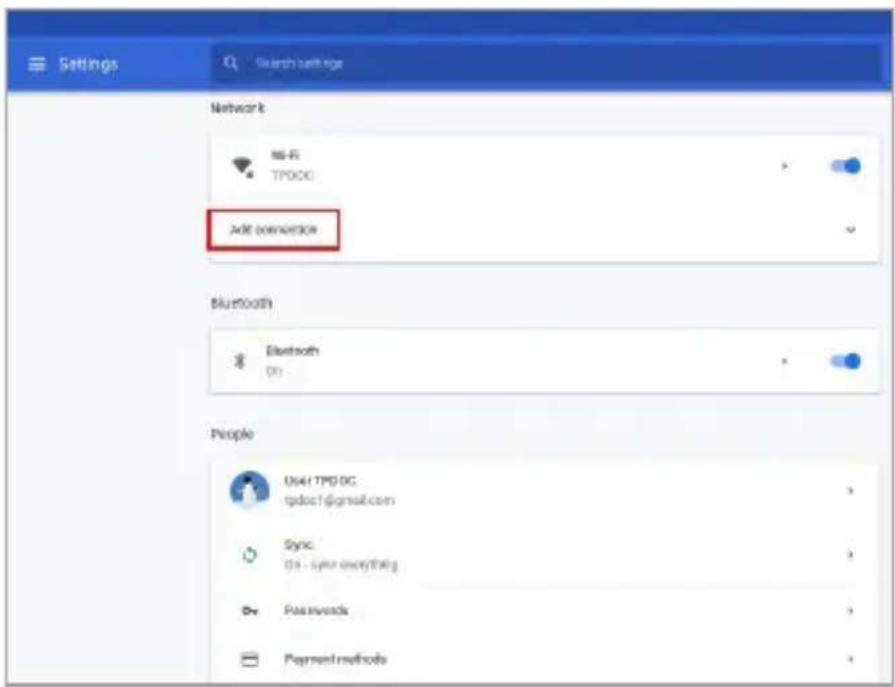Click the user profile avatar
Image resolution: width=895 pixels, height=687 pixels.
pyautogui.click(x=249, y=490)
